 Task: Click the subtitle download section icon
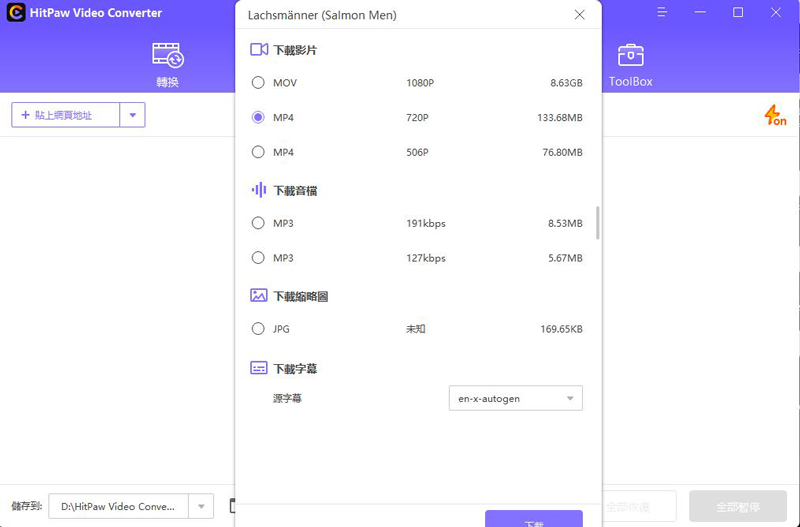[259, 368]
